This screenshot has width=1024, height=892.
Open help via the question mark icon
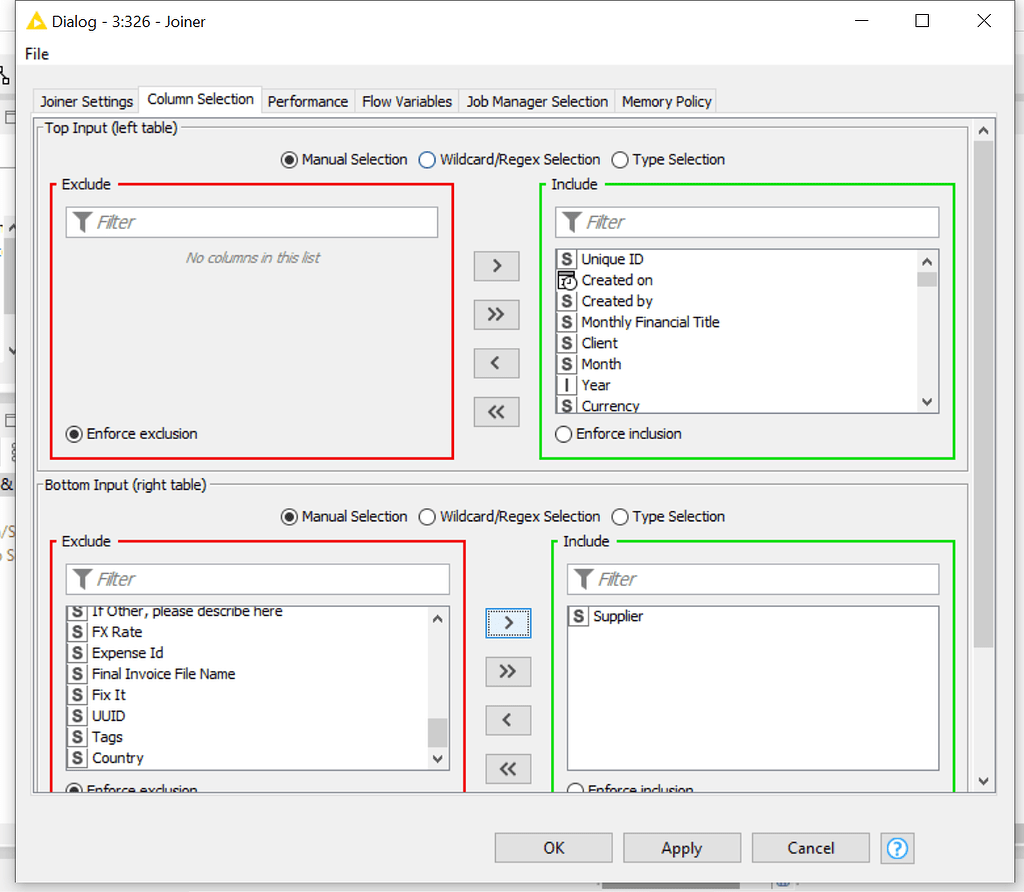tap(897, 848)
